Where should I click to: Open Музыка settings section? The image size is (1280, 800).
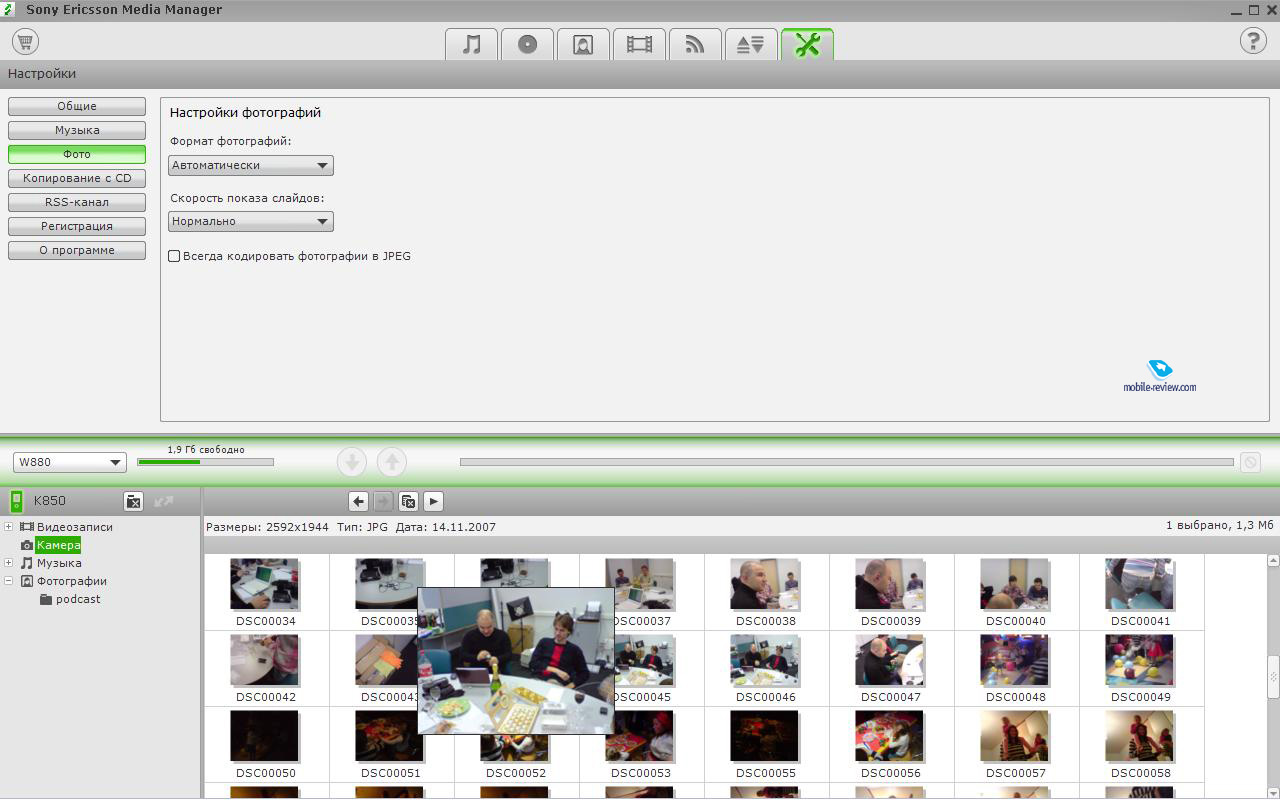[77, 130]
